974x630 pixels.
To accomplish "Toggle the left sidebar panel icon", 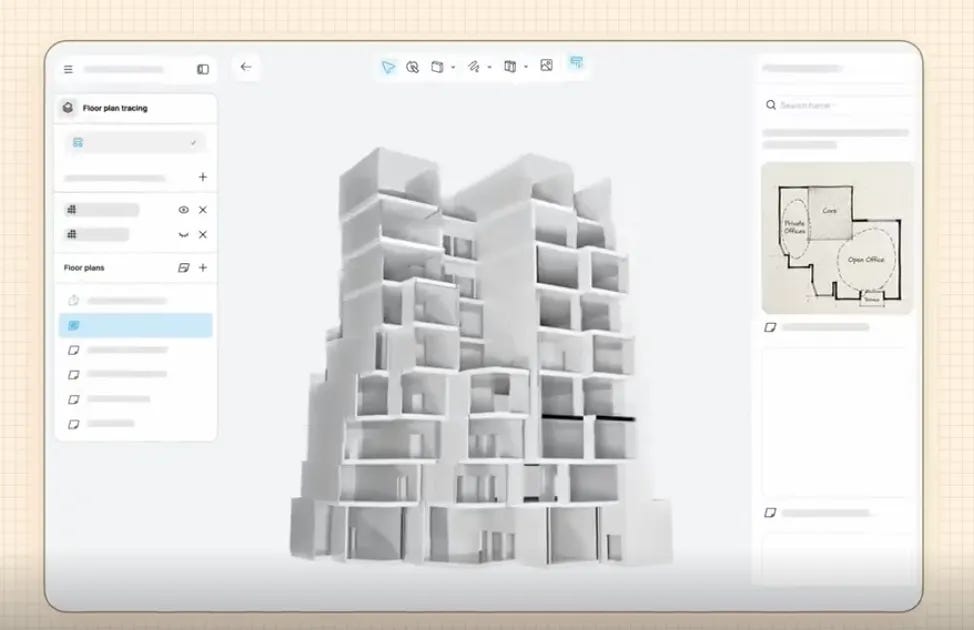I will pyautogui.click(x=203, y=69).
